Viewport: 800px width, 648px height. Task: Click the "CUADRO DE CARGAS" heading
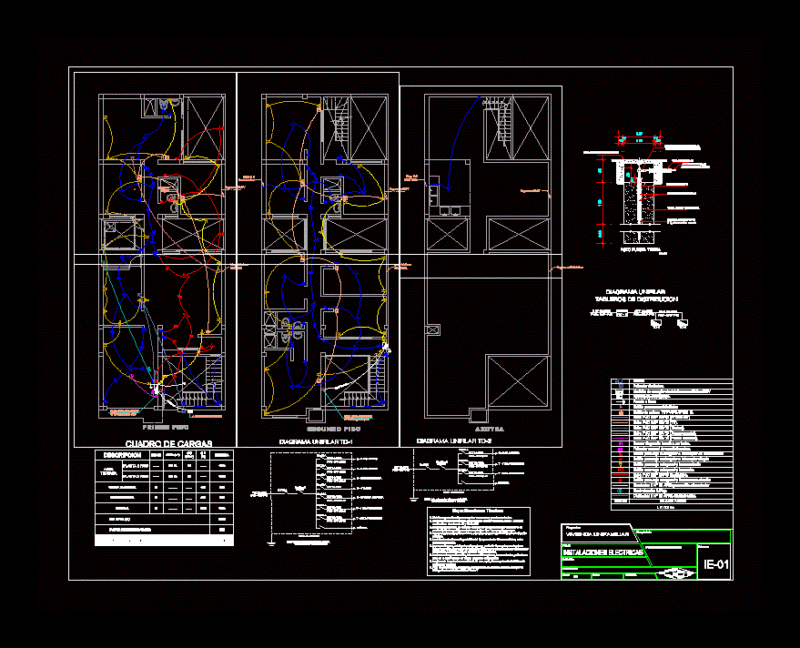tap(168, 444)
